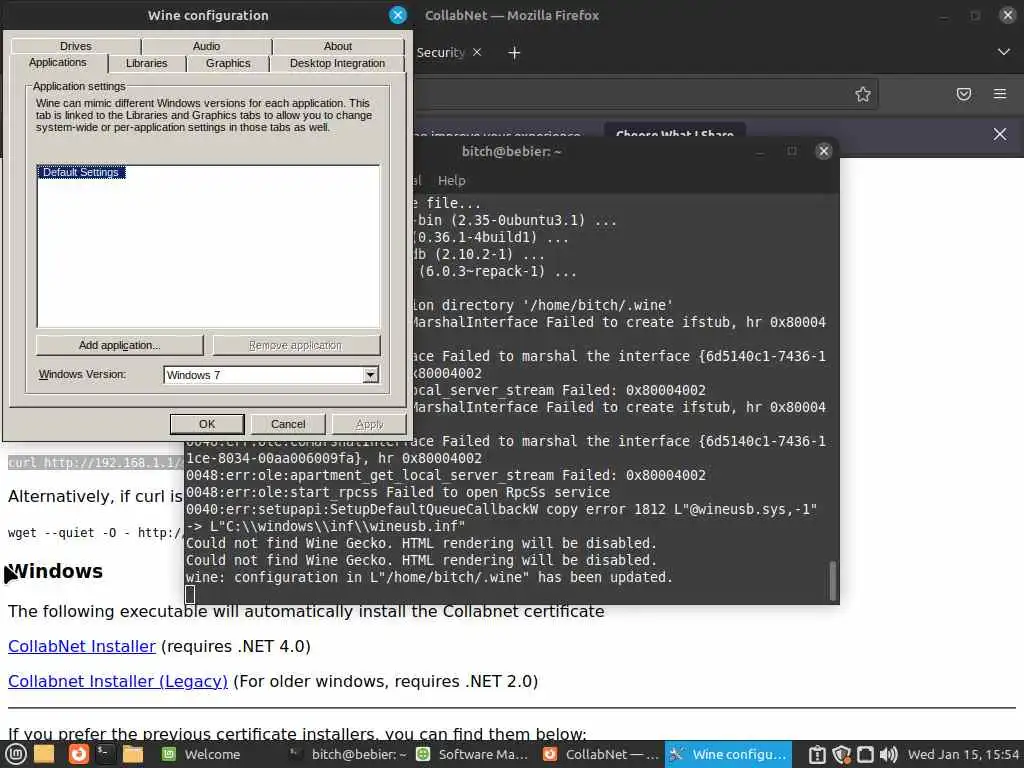This screenshot has width=1024, height=768.
Task: Click the Add application button
Action: [x=120, y=345]
